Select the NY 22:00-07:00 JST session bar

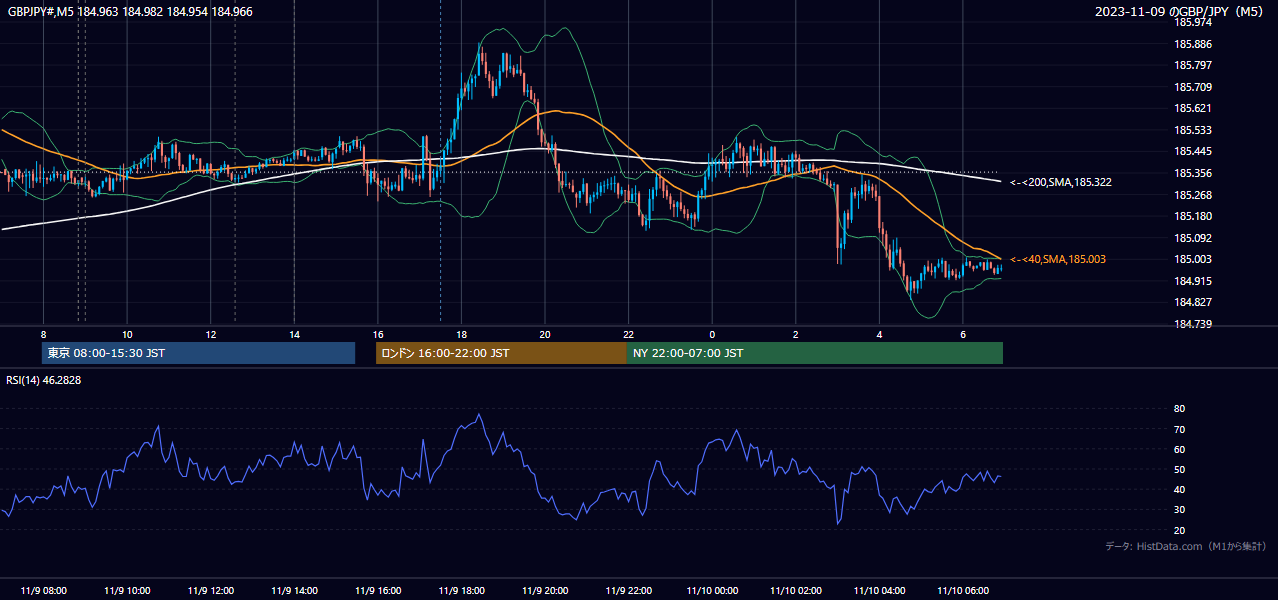pyautogui.click(x=815, y=353)
